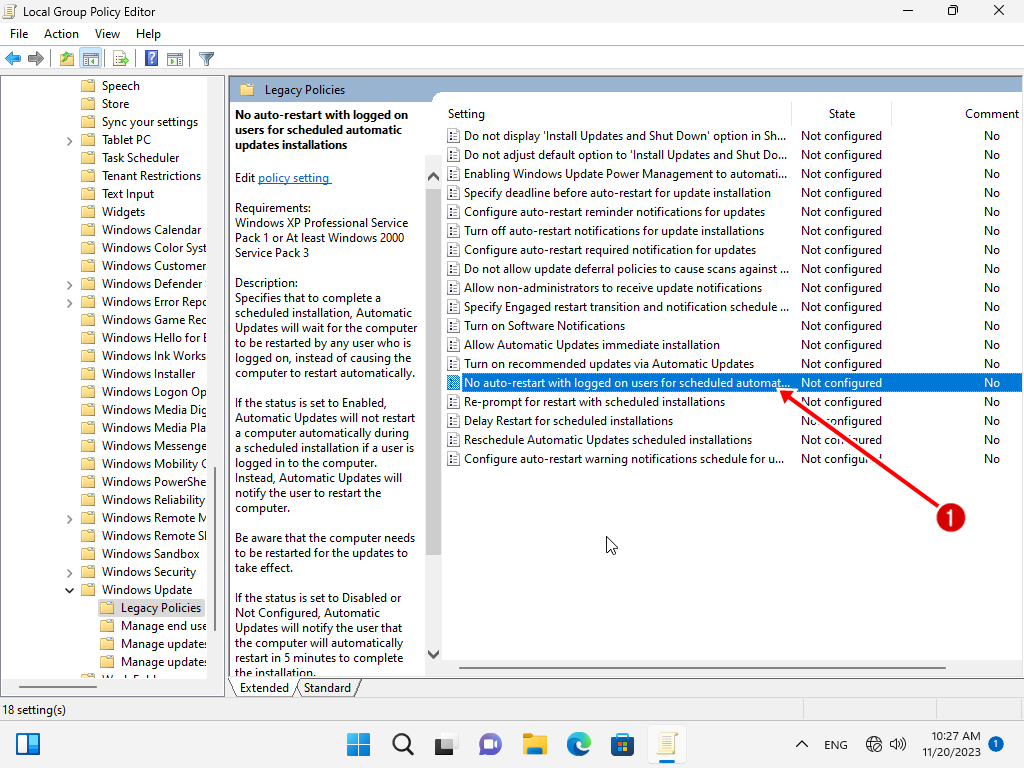Switch to the Standard tab
This screenshot has height=768, width=1024.
[327, 688]
